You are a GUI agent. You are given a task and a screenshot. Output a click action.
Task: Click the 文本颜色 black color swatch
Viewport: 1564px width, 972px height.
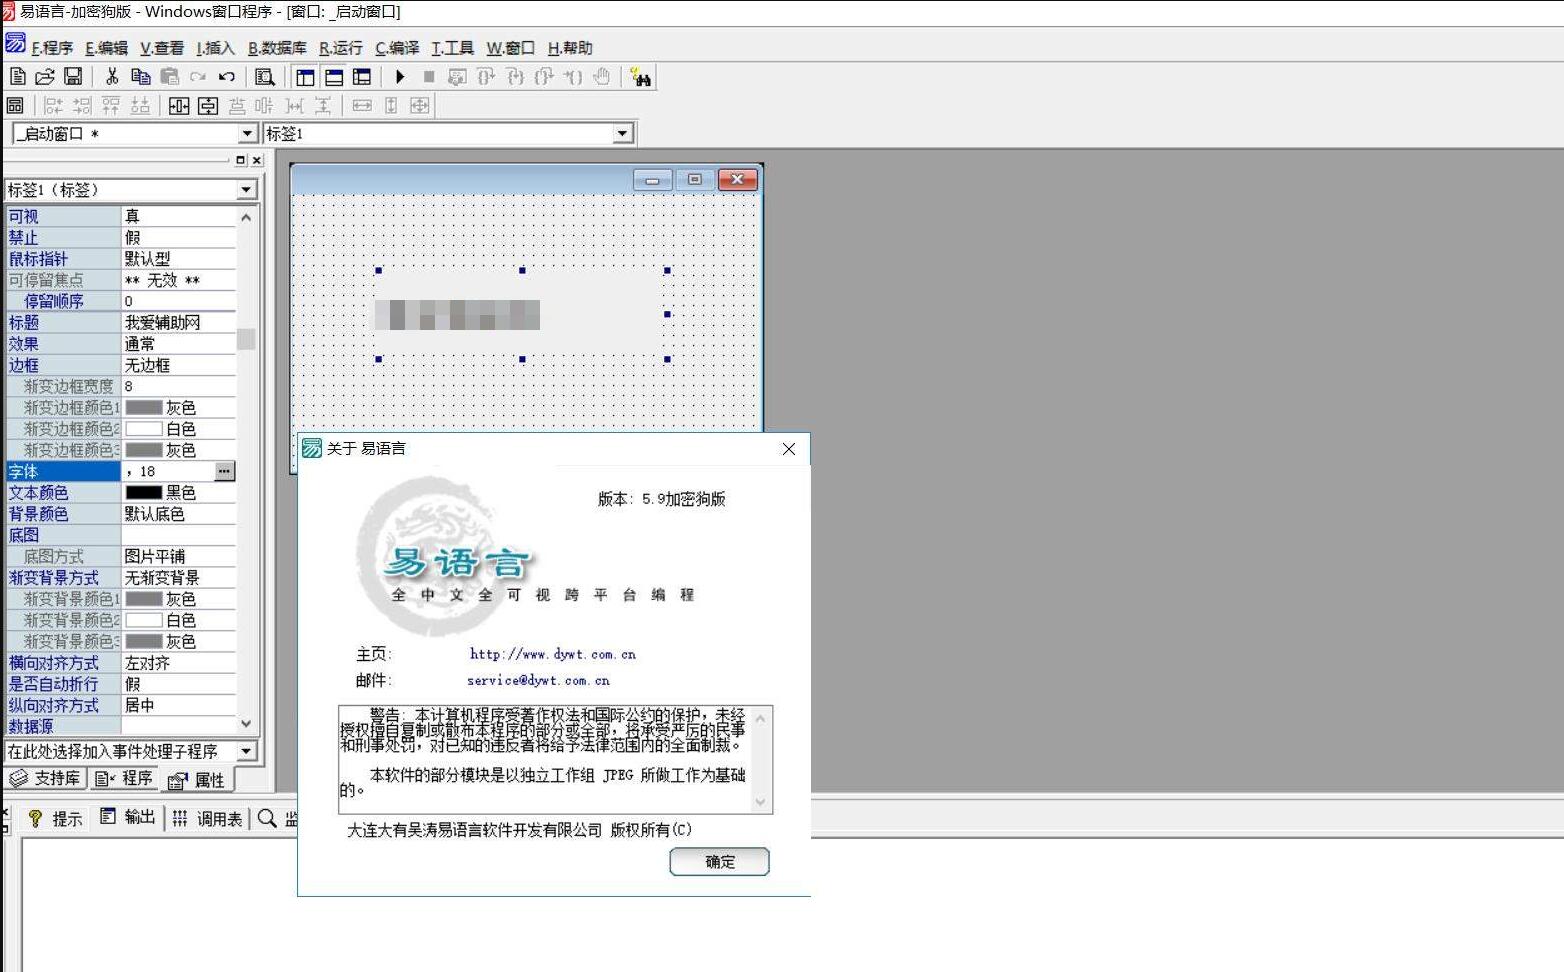coord(143,492)
